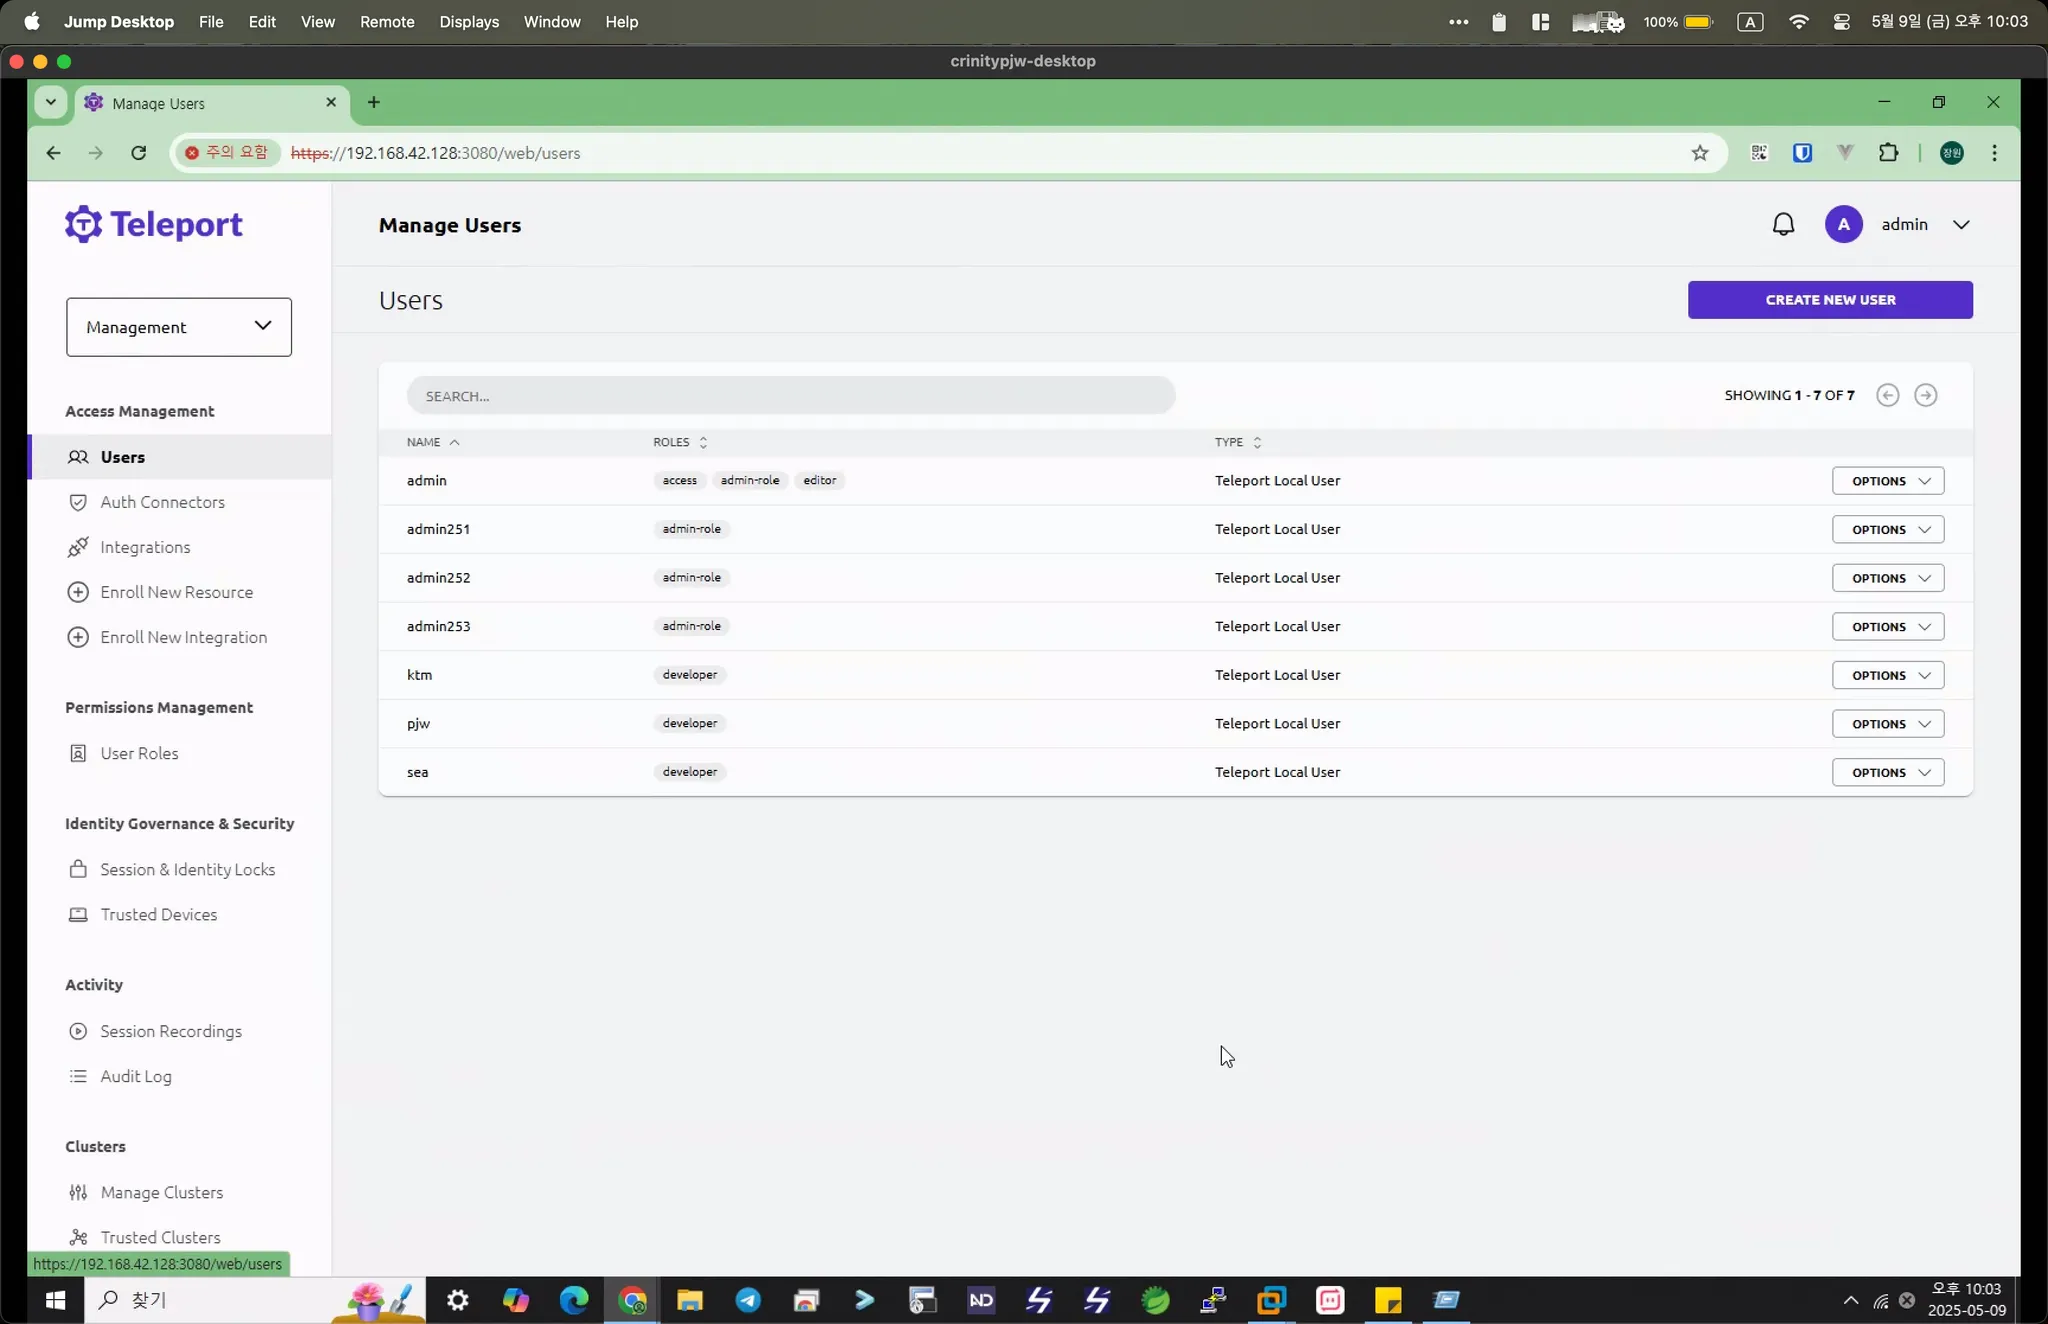Viewport: 2048px width, 1324px height.
Task: Click in the users Search field
Action: coord(790,396)
